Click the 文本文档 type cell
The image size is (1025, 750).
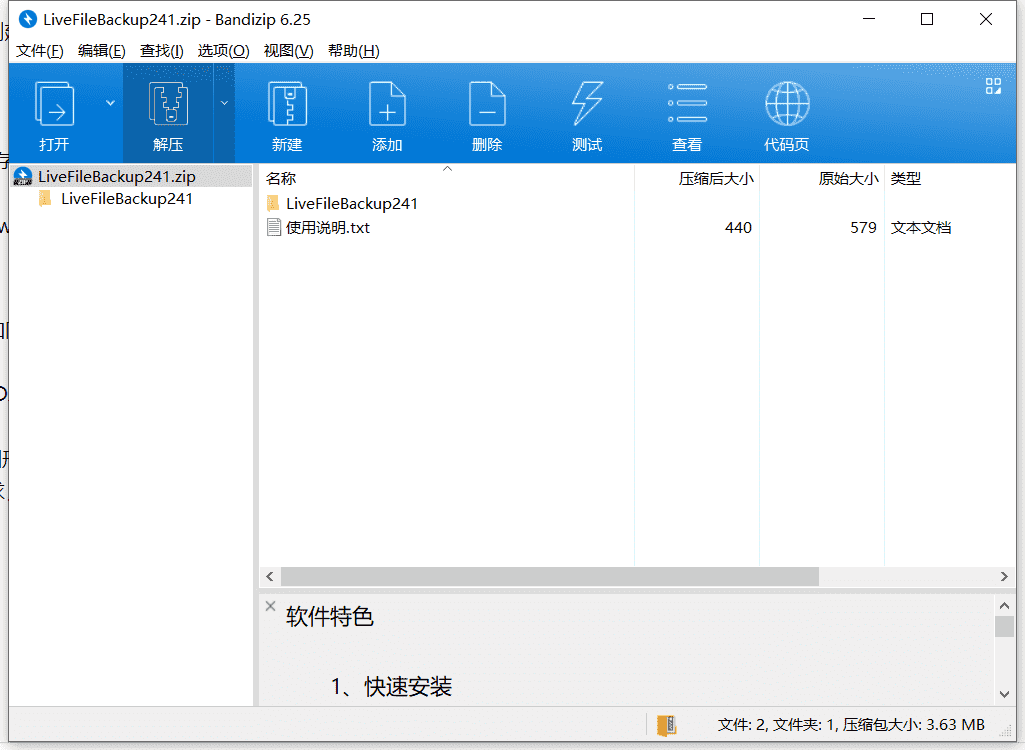920,228
